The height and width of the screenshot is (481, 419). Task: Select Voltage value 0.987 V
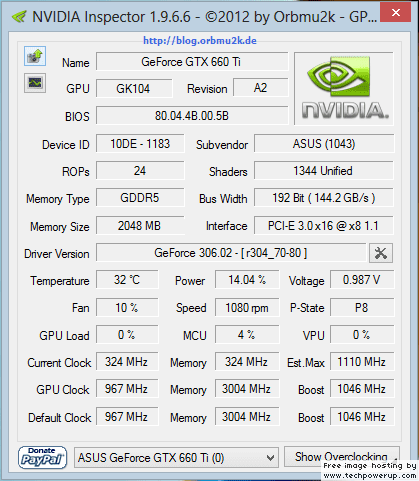[362, 280]
